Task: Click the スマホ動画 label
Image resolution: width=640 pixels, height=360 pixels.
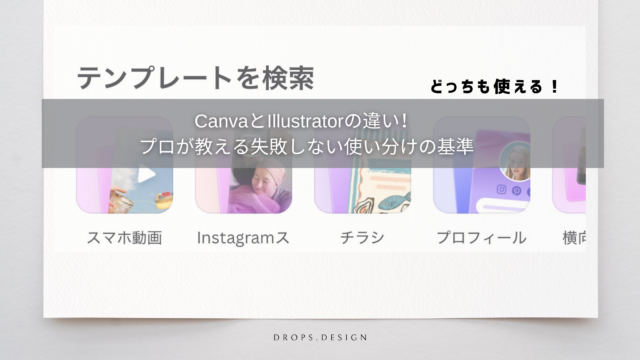Action: pos(124,238)
